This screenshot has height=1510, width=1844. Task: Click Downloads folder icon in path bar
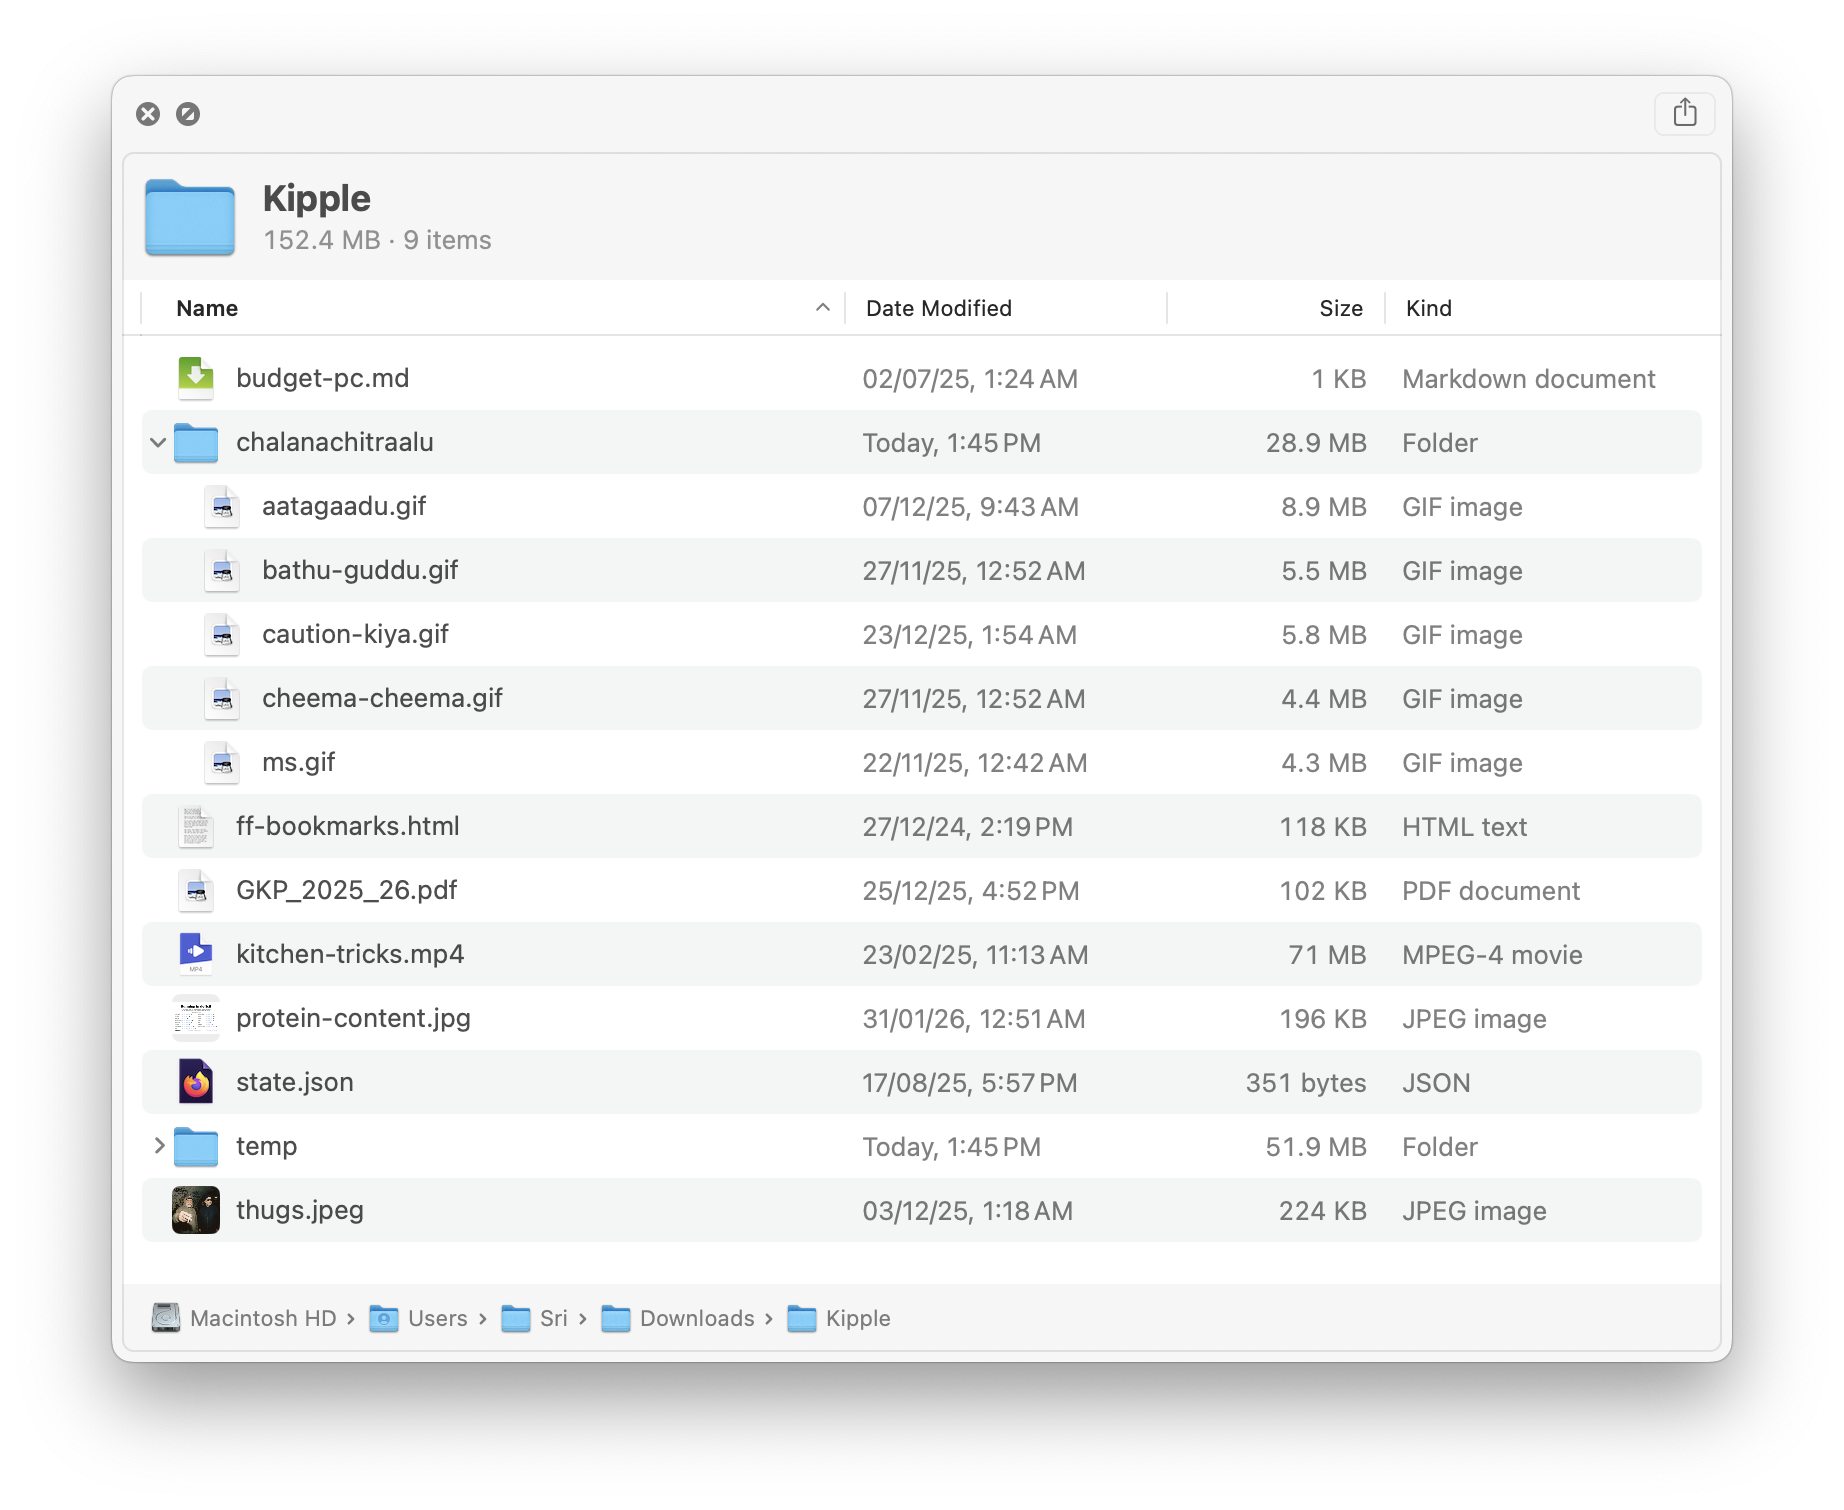click(x=616, y=1319)
